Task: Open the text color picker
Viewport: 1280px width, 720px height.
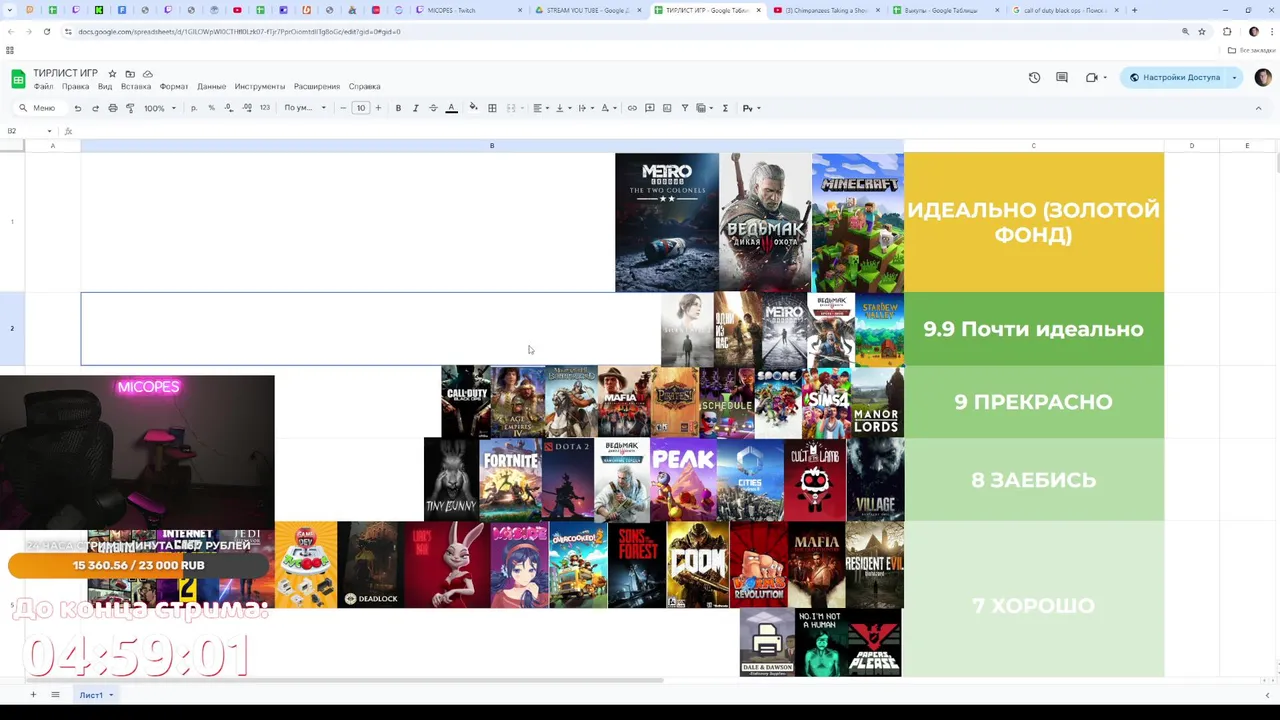Action: click(x=451, y=108)
